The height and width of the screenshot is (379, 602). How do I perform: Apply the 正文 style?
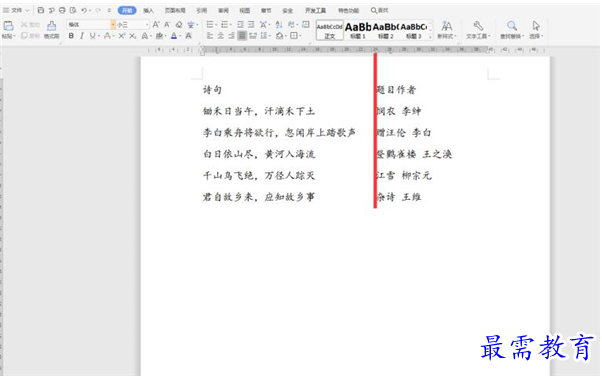tap(329, 30)
